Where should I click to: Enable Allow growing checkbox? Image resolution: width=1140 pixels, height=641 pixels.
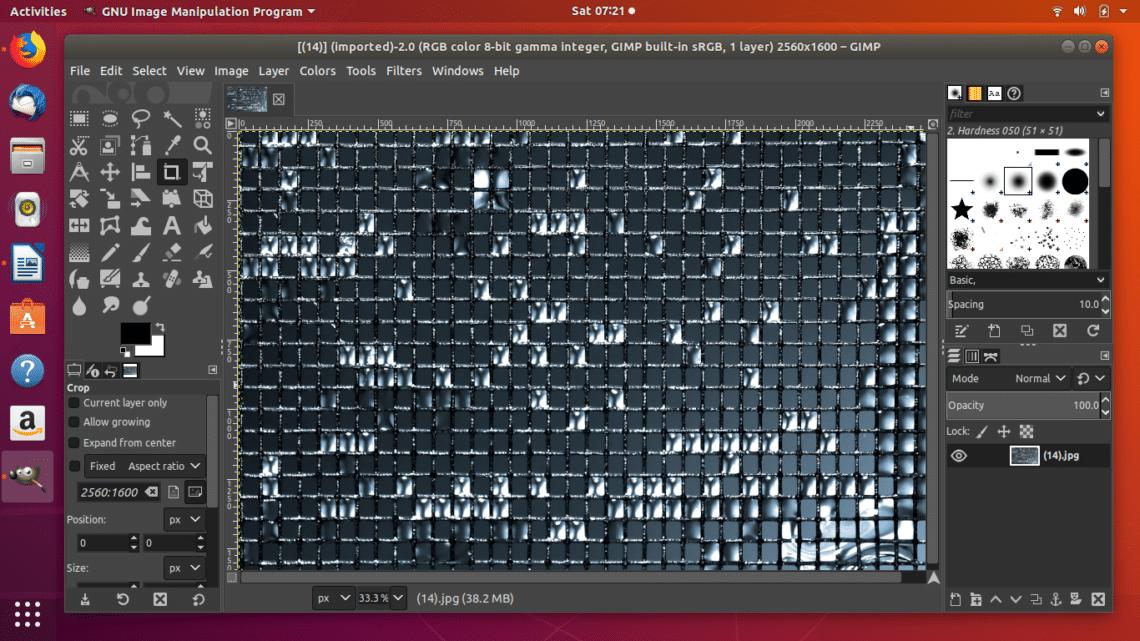(74, 422)
